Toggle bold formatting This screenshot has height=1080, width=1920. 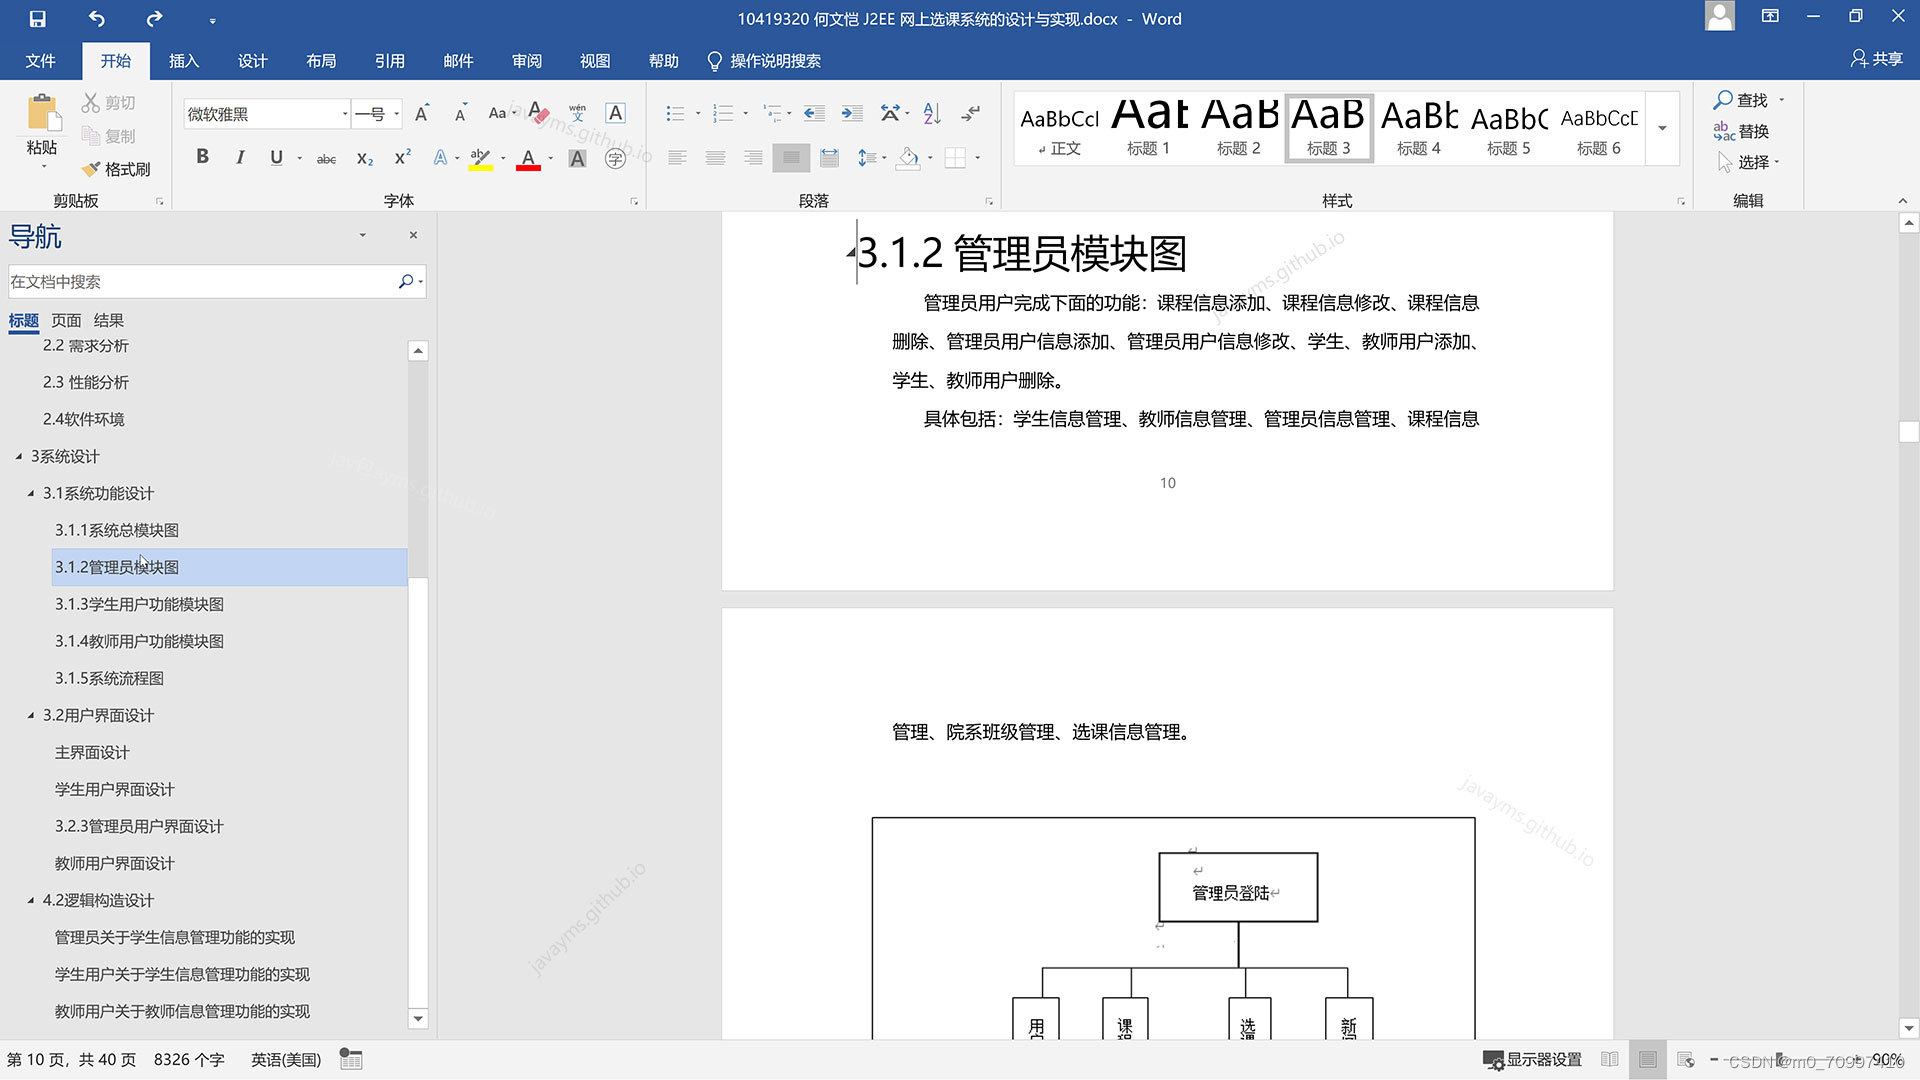202,157
